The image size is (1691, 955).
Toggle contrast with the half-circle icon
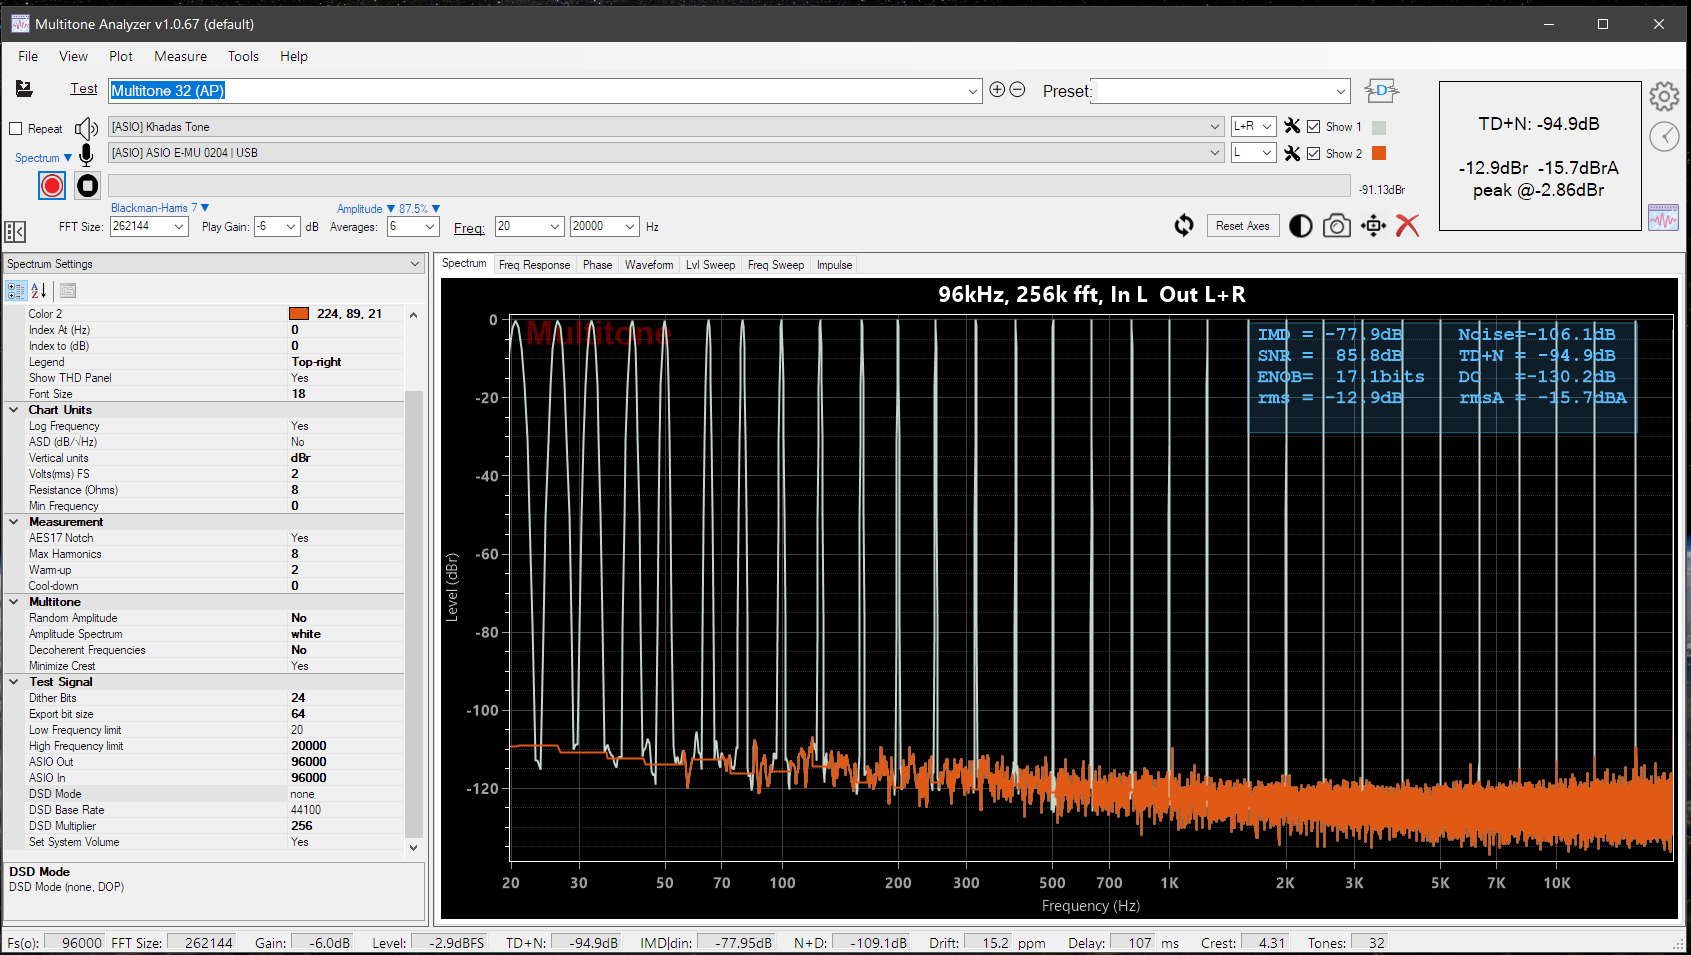pyautogui.click(x=1301, y=226)
